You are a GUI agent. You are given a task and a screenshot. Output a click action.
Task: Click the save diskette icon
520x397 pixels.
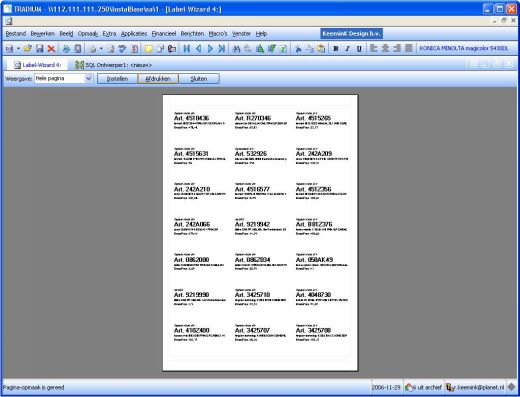[x=40, y=49]
